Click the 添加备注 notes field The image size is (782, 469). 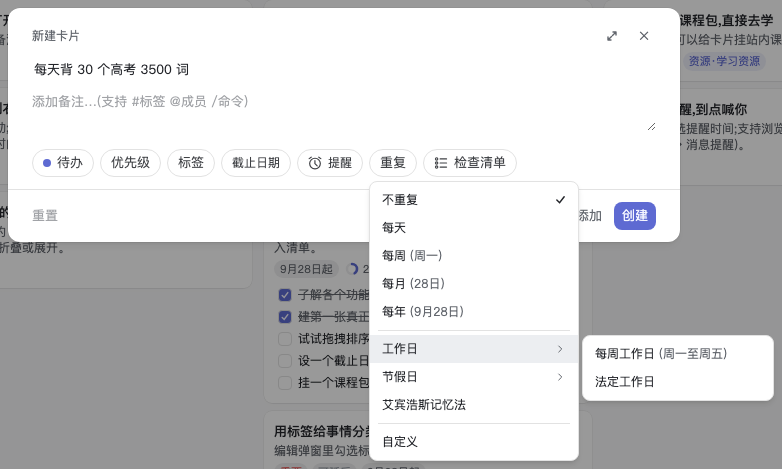[344, 113]
